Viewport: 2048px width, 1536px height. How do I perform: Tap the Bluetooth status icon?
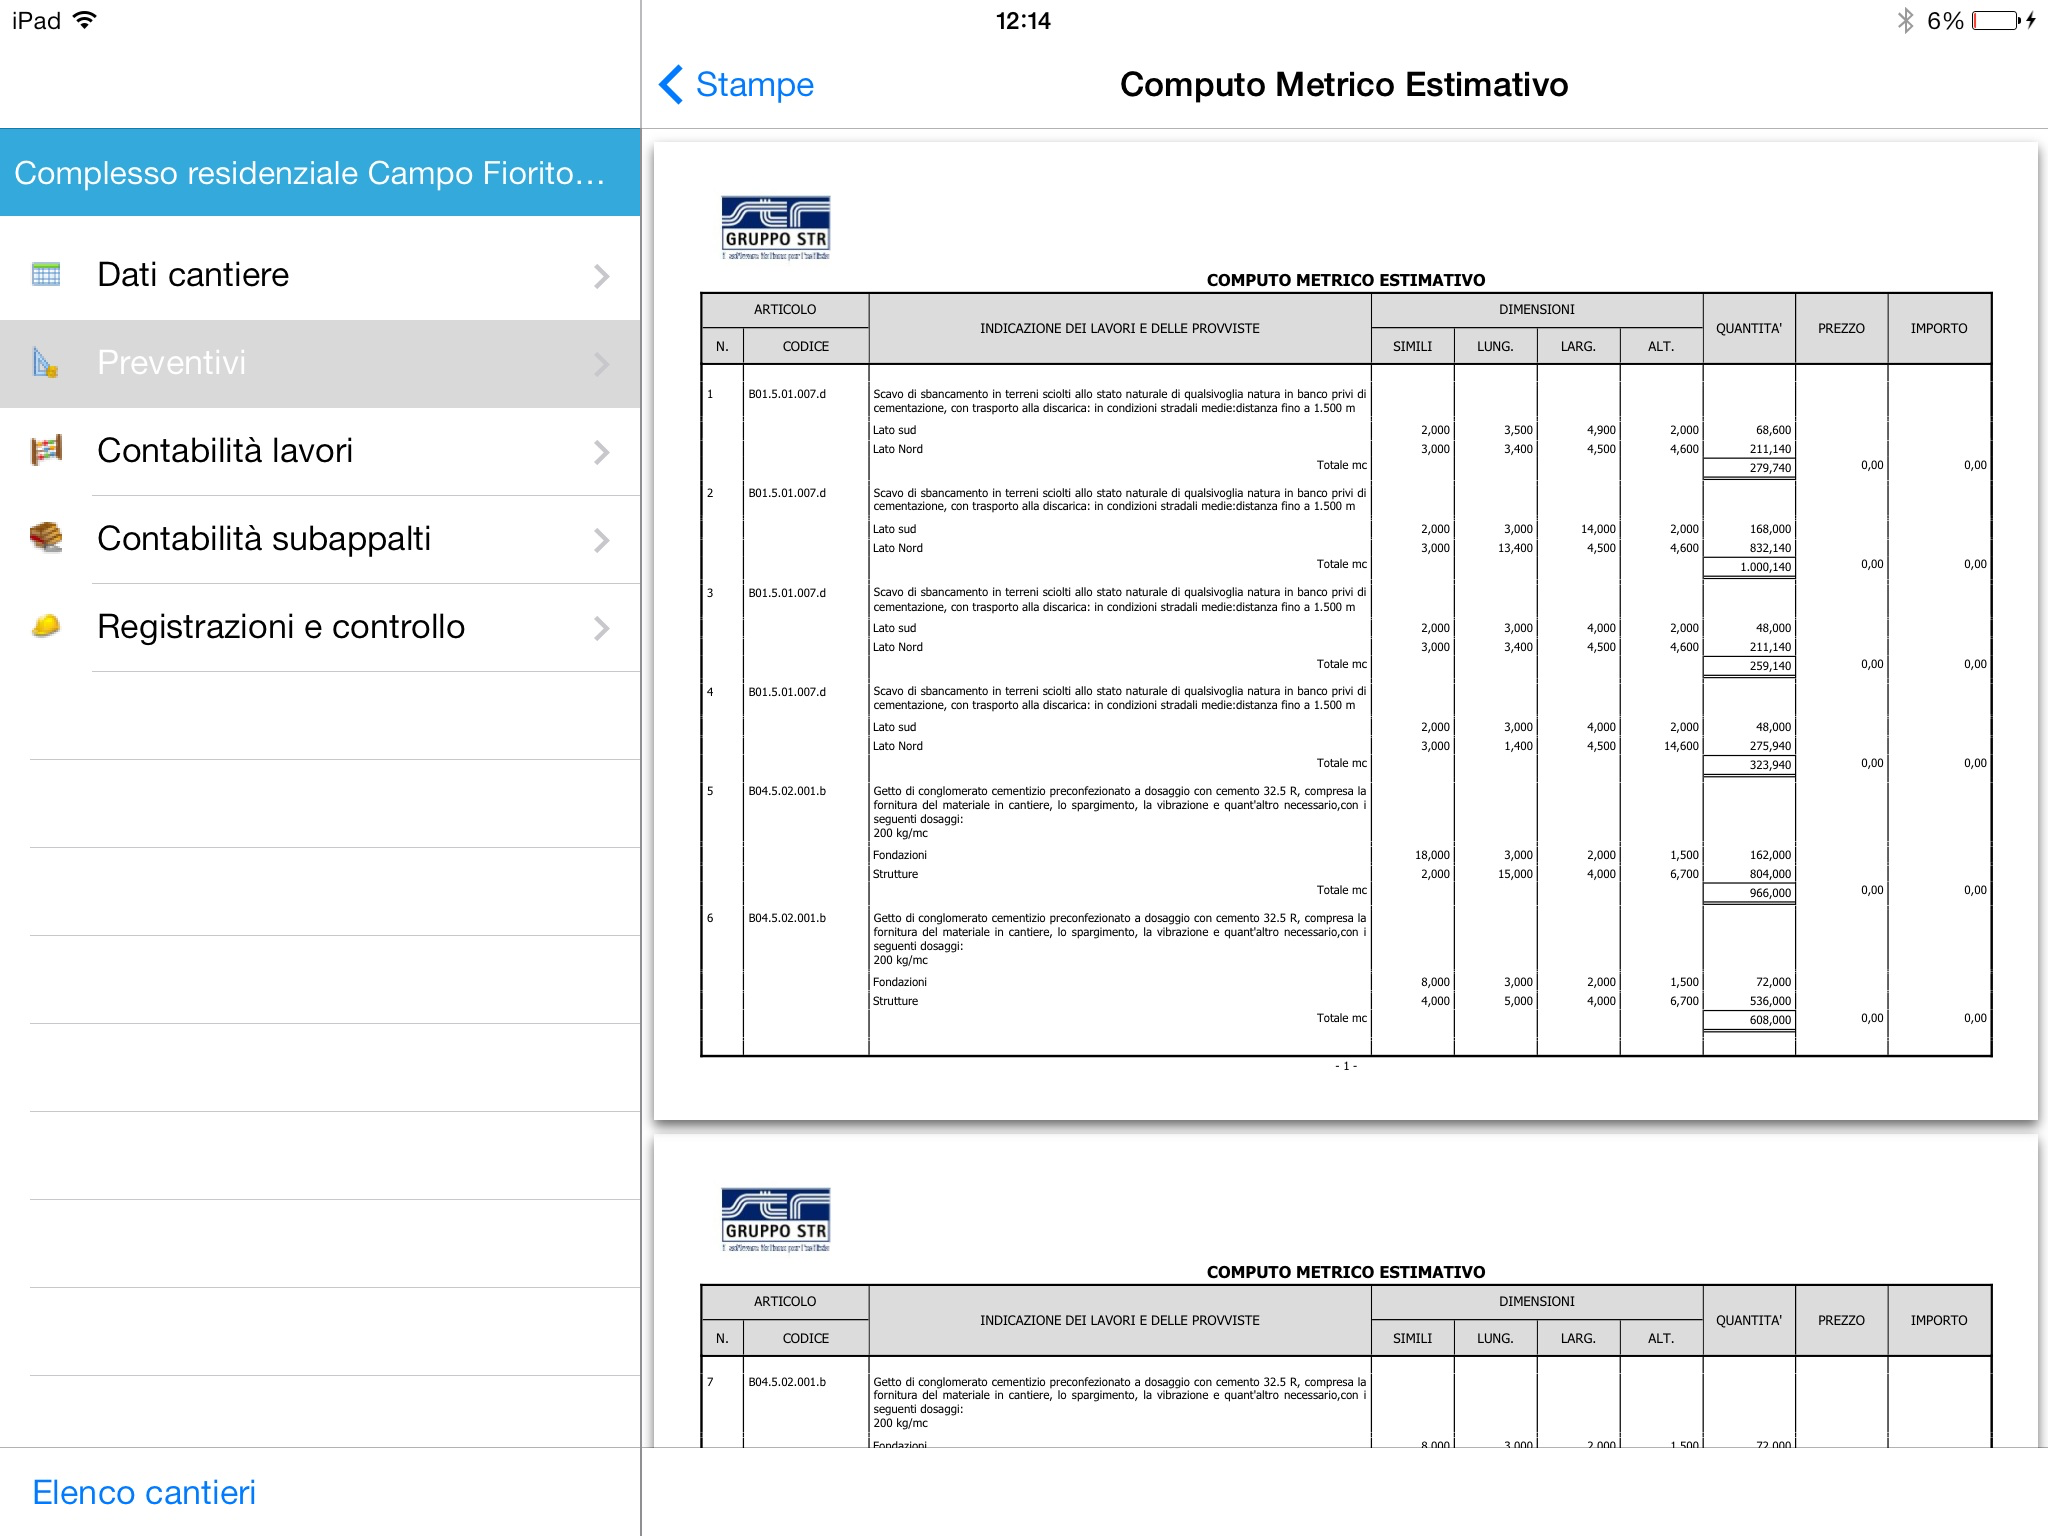1905,21
